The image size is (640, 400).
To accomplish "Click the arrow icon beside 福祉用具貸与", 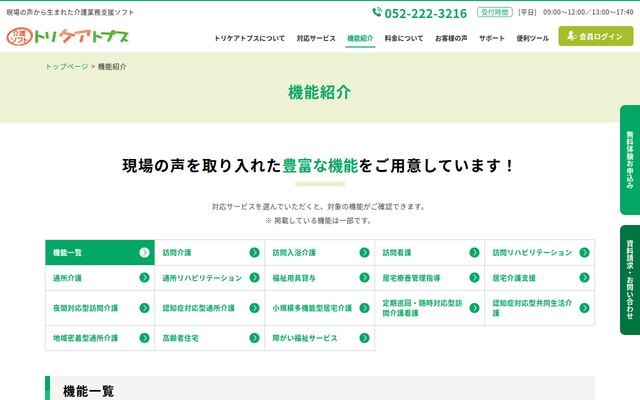I will 364,278.
